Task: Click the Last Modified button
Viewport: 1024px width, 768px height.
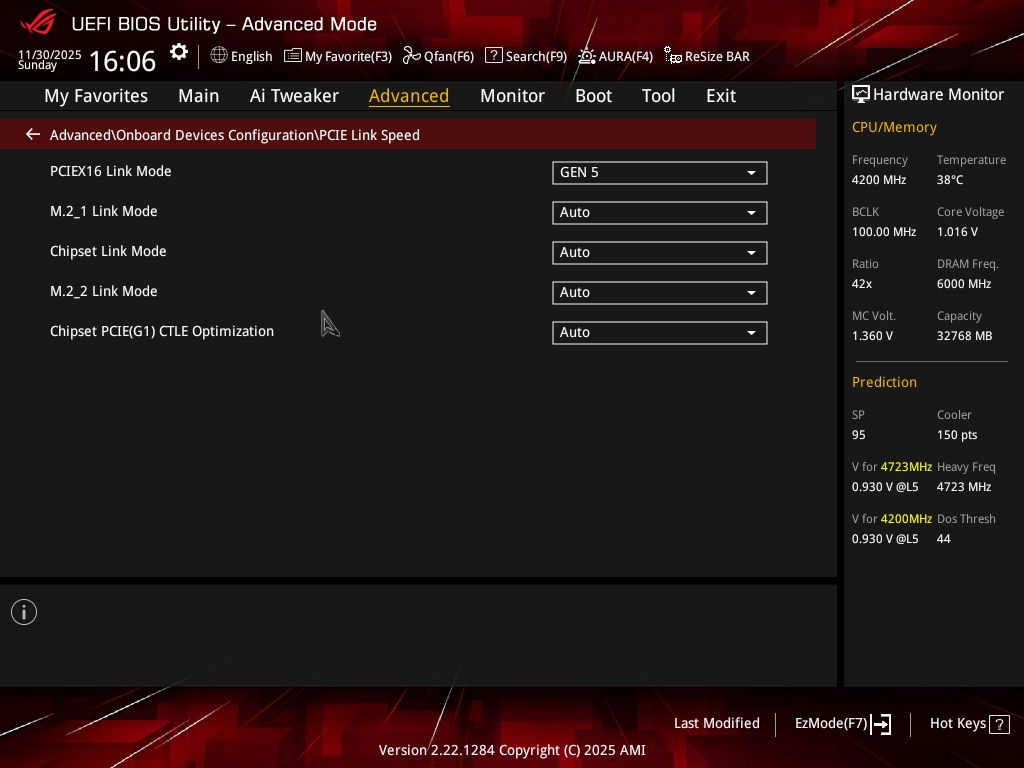Action: tap(716, 723)
